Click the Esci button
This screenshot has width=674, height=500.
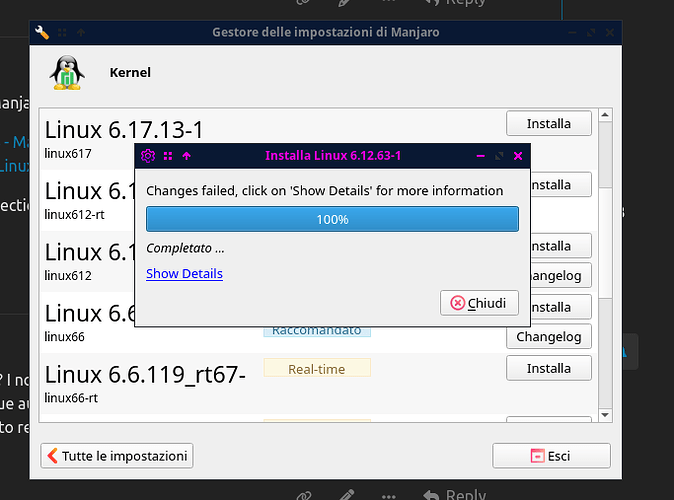pyautogui.click(x=550, y=456)
